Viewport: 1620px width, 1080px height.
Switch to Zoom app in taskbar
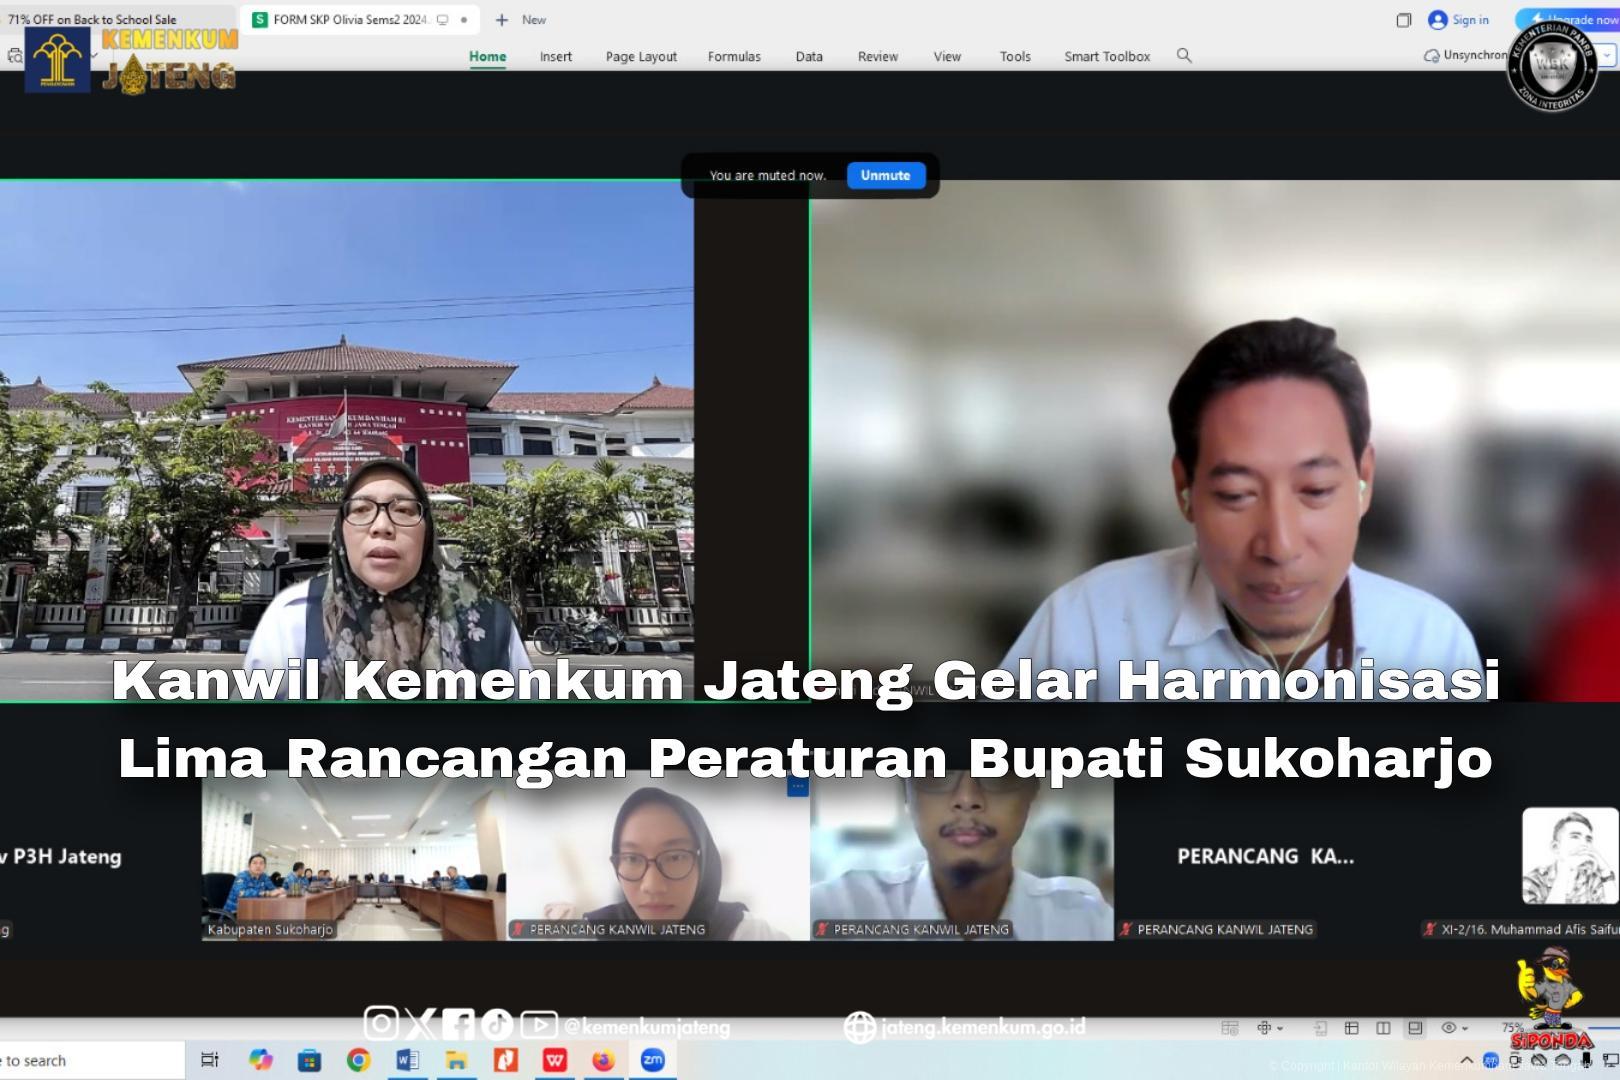(652, 1060)
